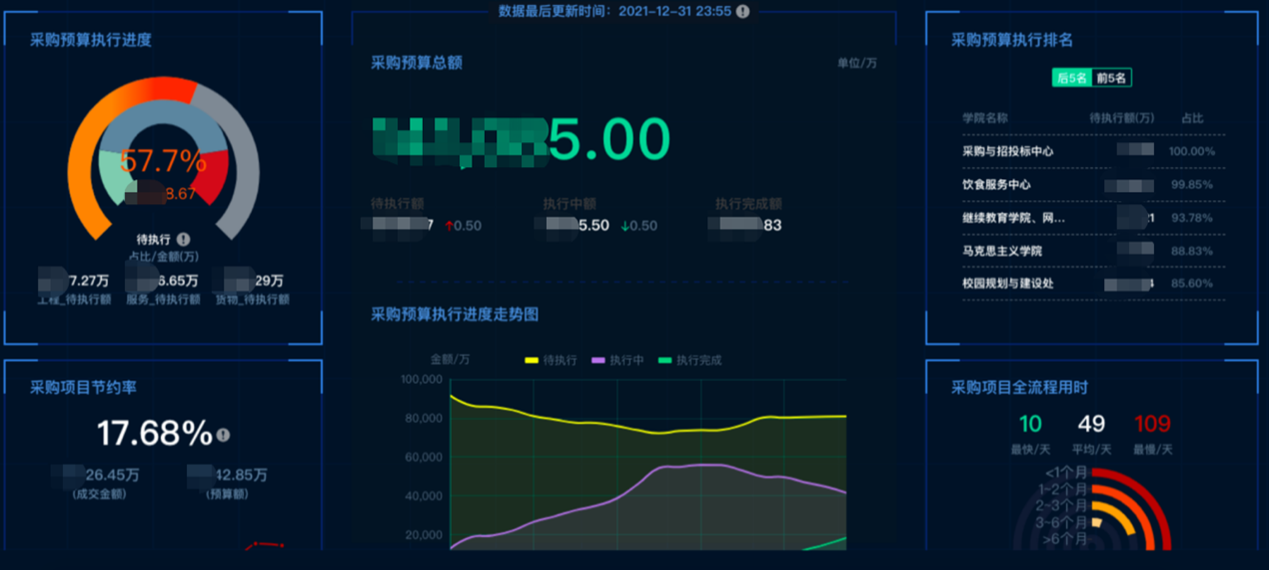Click the info icon next to 待执行 label
Viewport: 1269px width, 570px height.
[x=183, y=239]
